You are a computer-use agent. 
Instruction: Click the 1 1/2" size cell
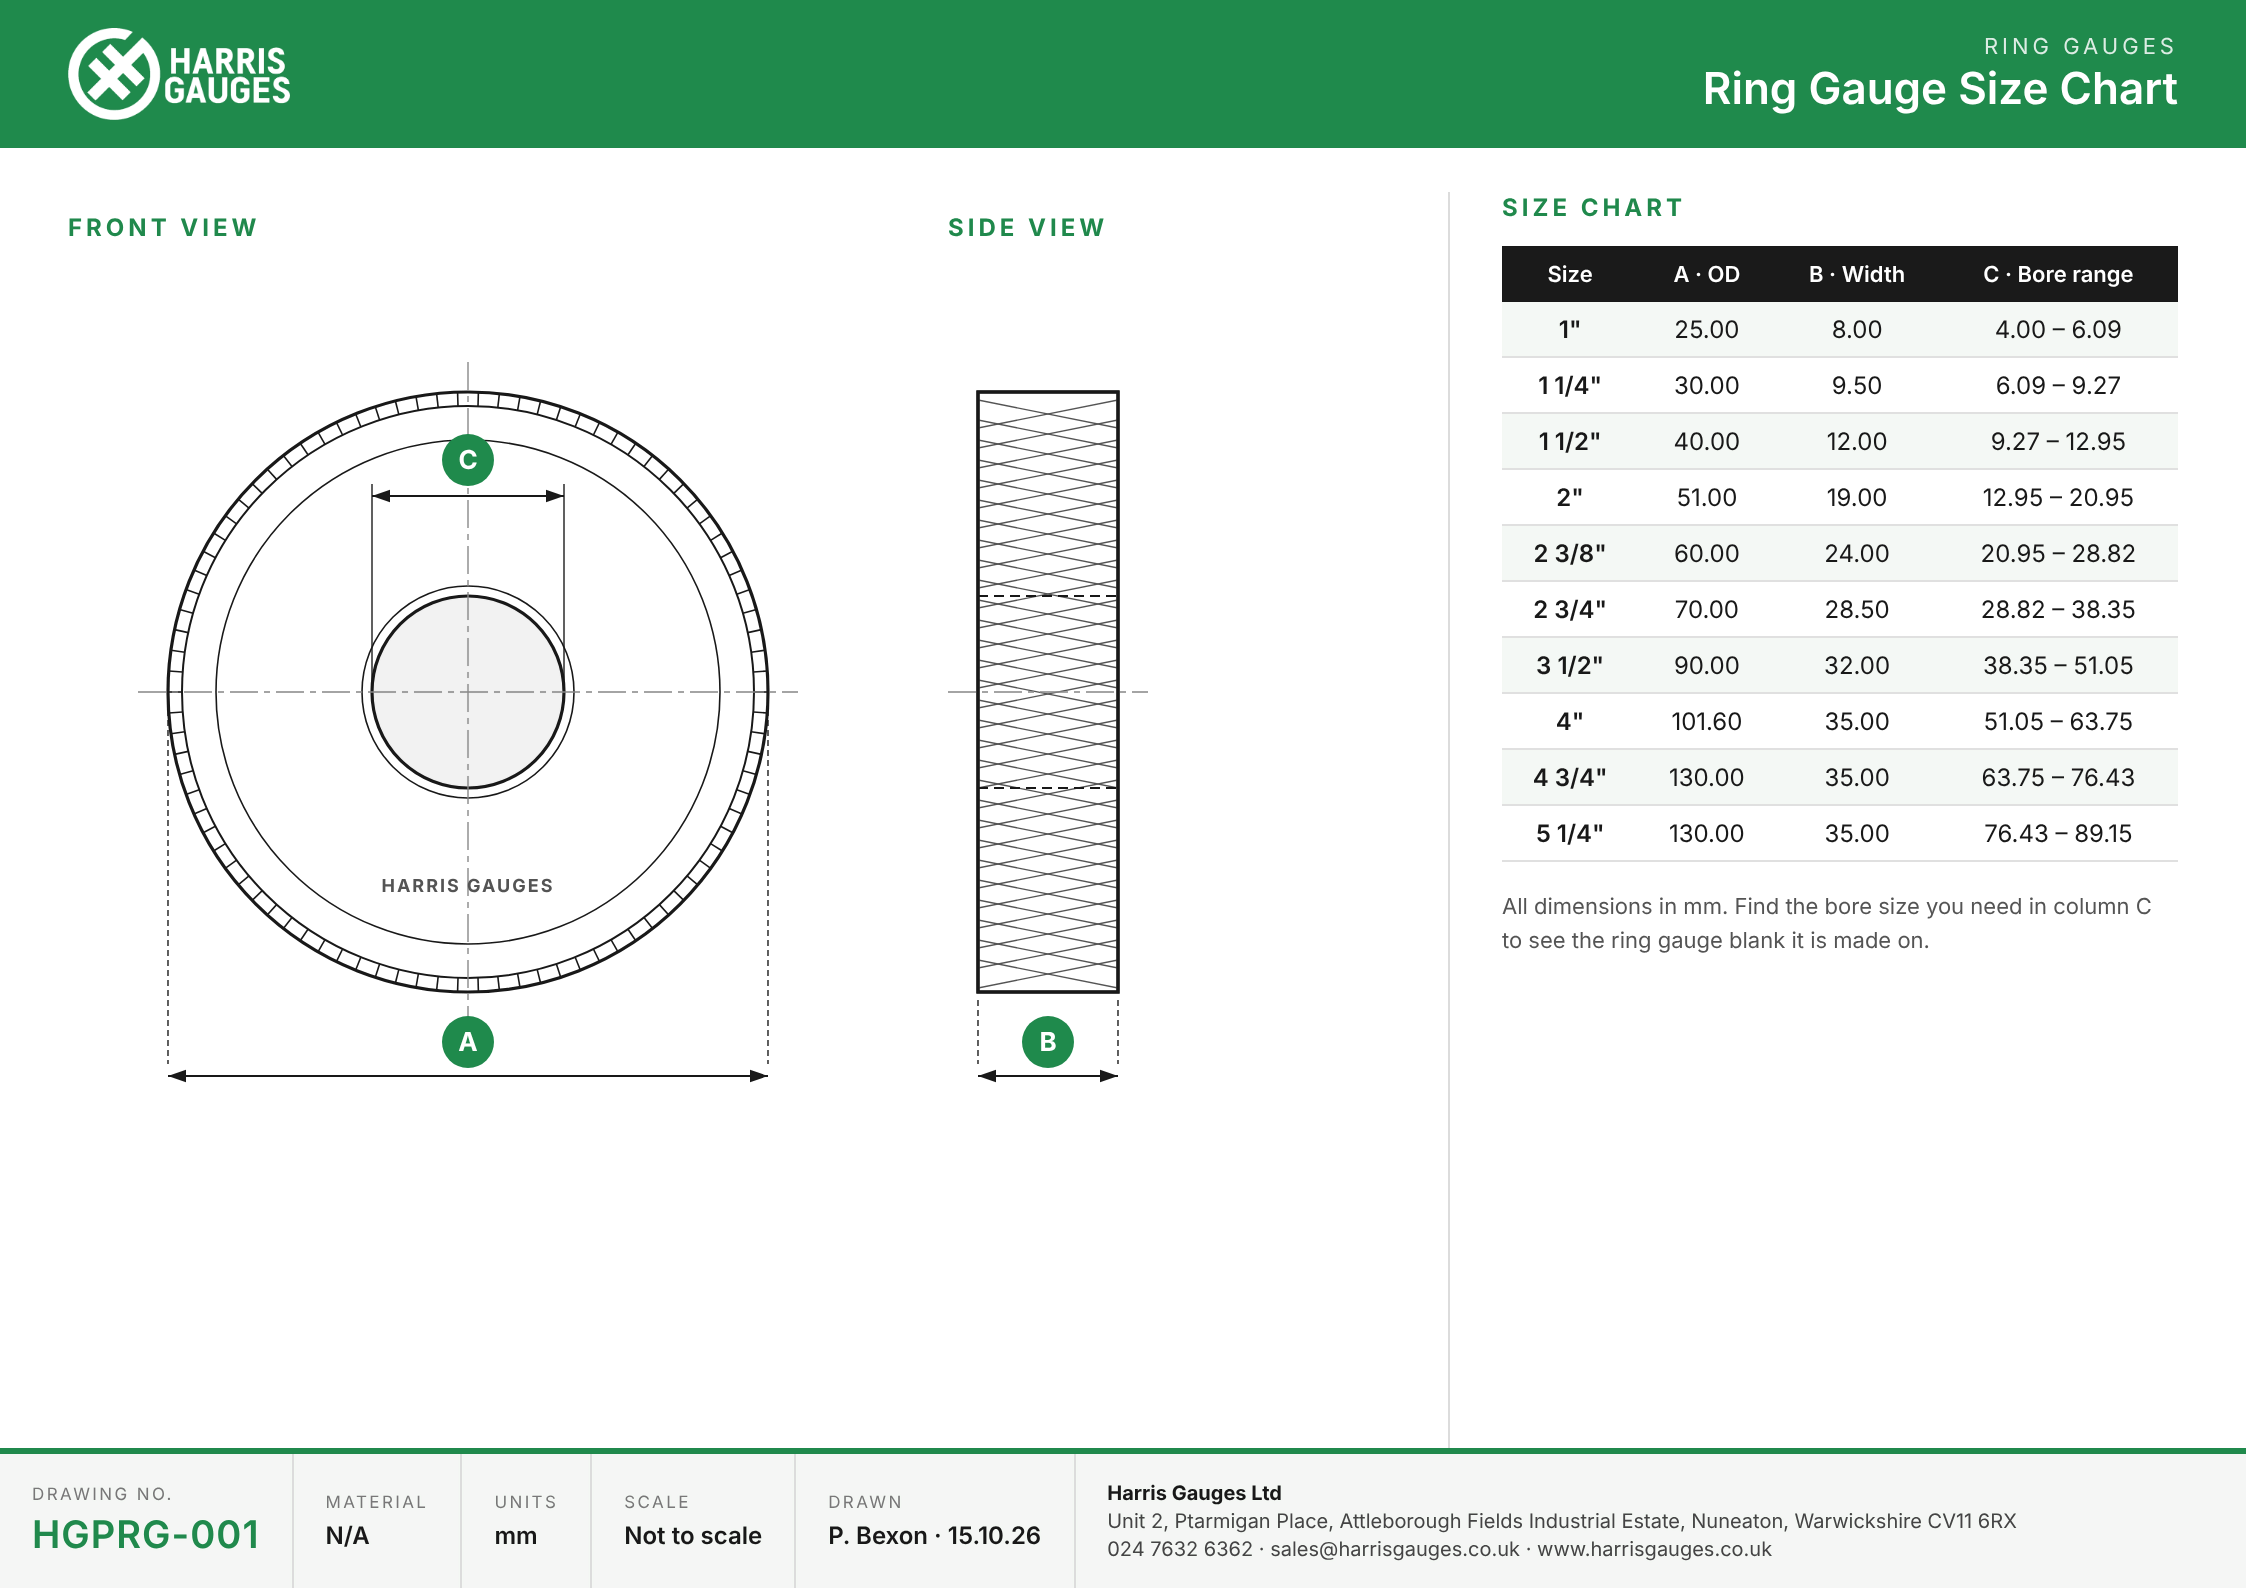(x=1570, y=442)
